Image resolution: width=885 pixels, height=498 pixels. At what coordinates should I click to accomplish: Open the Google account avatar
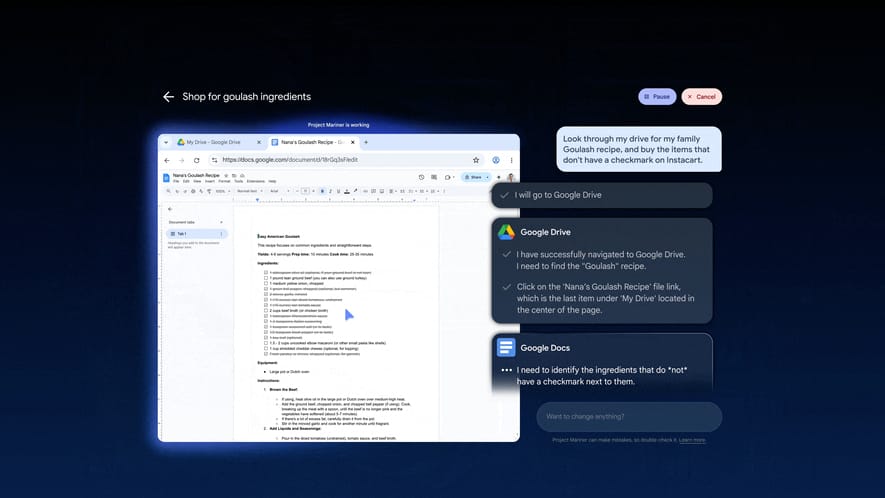click(511, 177)
